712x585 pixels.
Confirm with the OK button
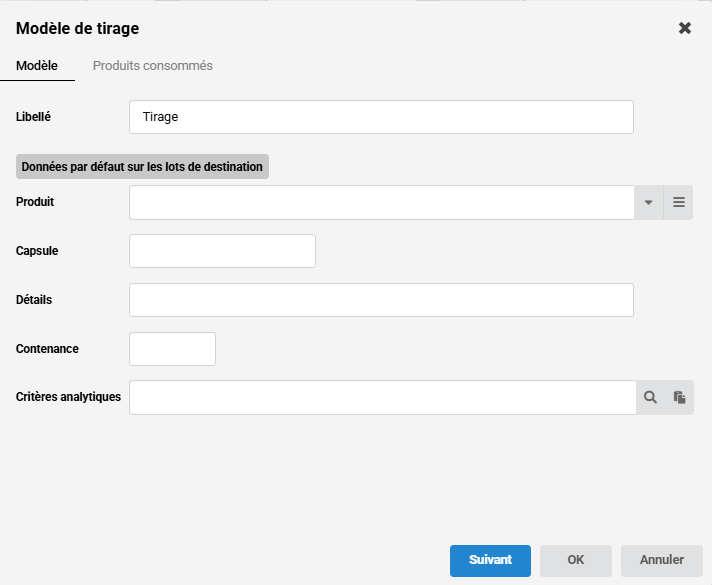(x=575, y=560)
